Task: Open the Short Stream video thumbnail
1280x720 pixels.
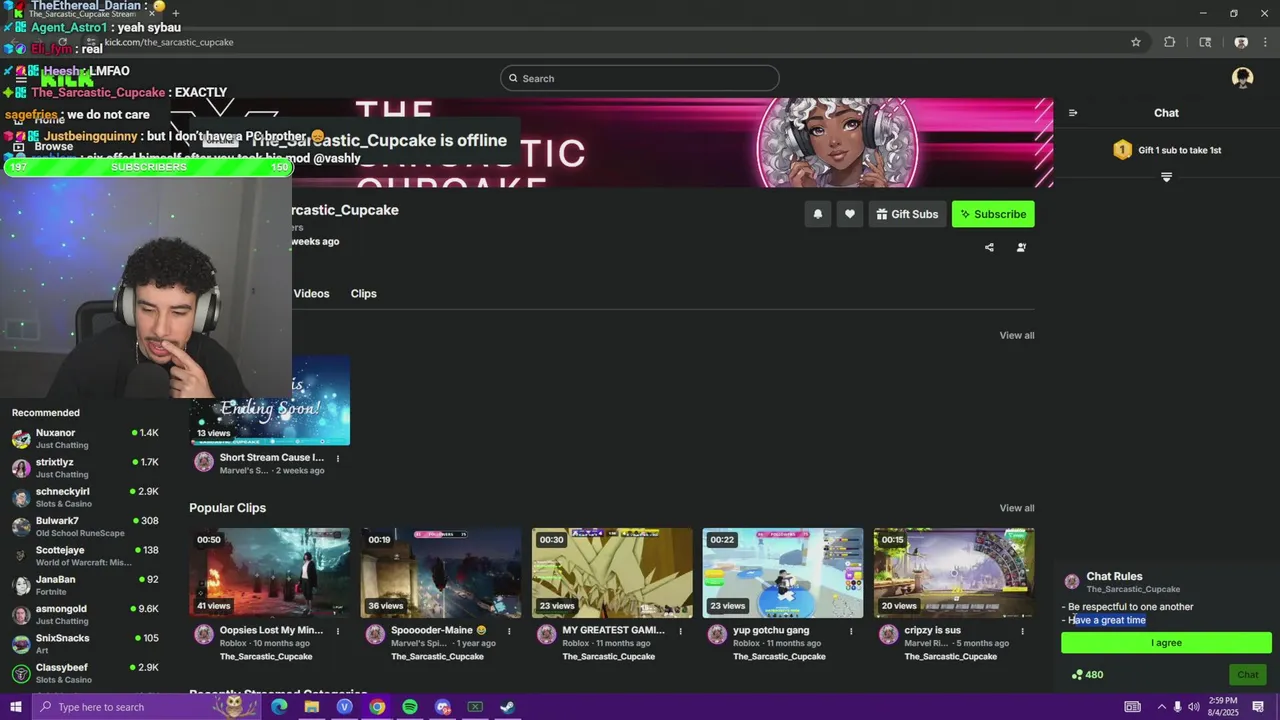Action: tap(270, 400)
